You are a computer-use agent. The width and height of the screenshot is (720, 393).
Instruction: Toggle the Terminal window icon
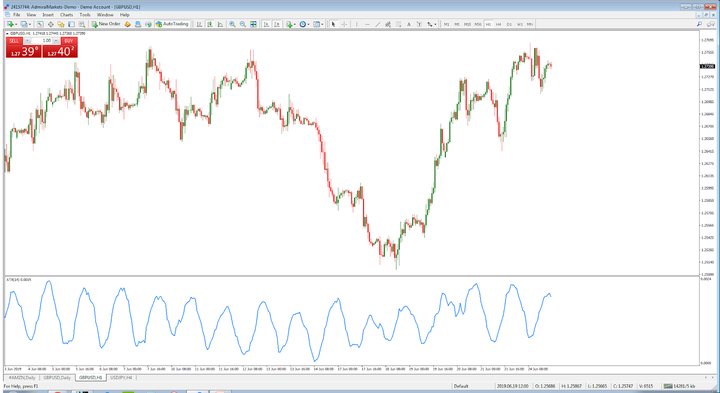(x=71, y=24)
